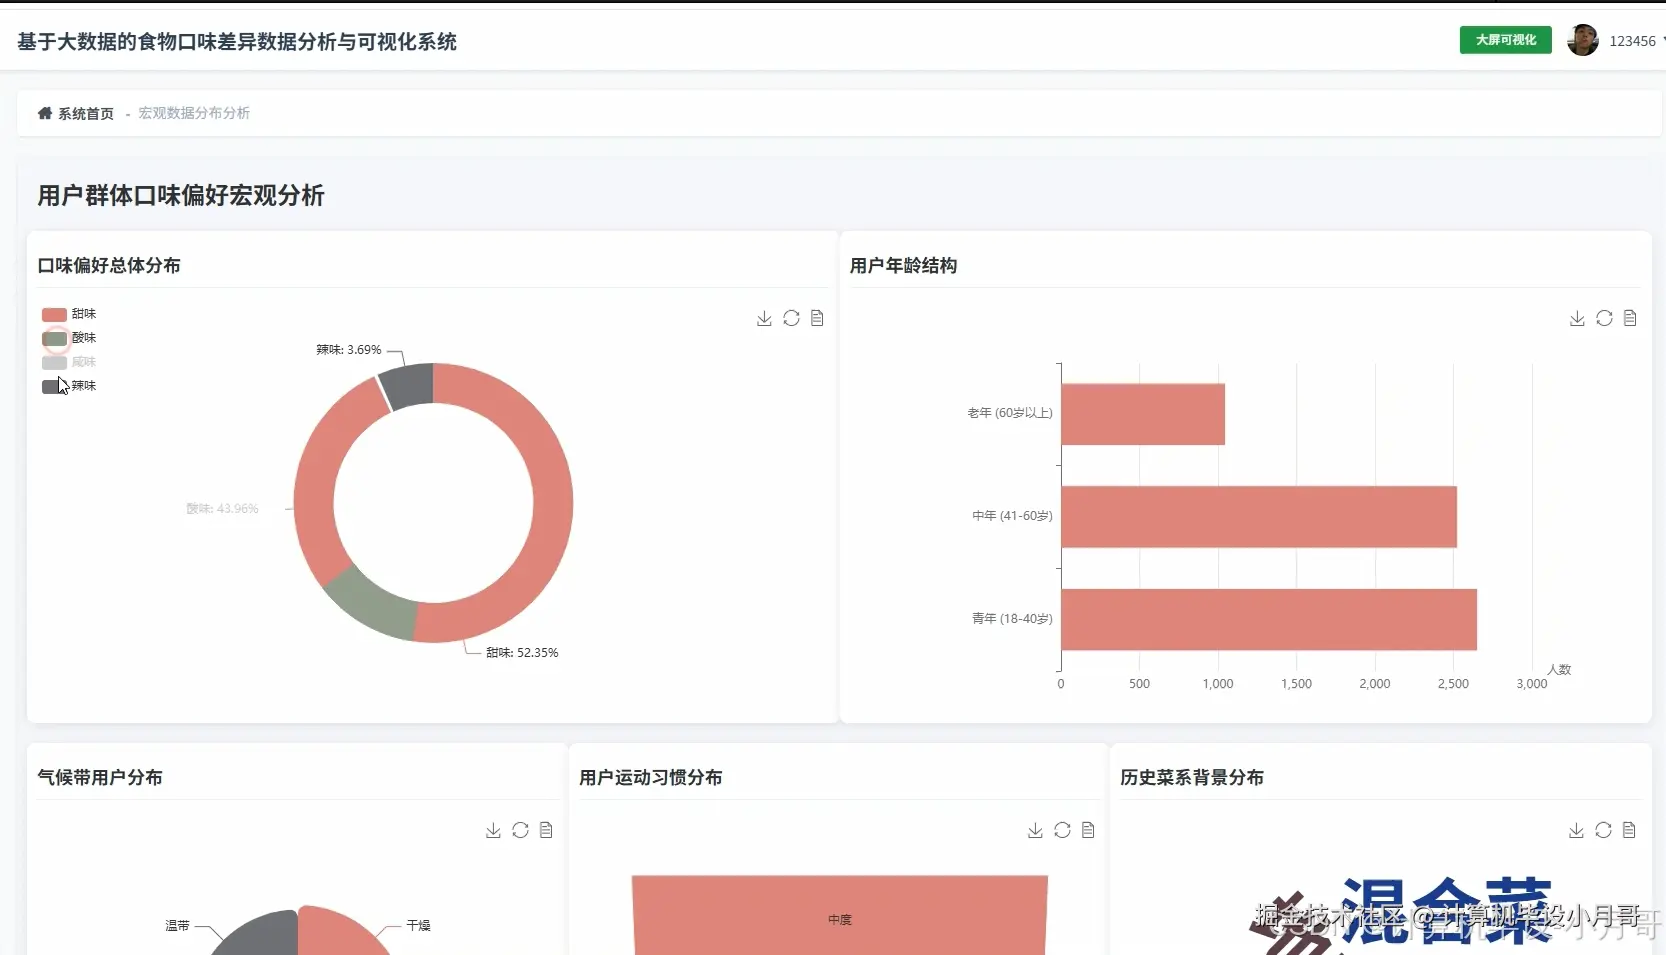The width and height of the screenshot is (1666, 955).
Task: Click the user avatar in the header
Action: point(1583,41)
